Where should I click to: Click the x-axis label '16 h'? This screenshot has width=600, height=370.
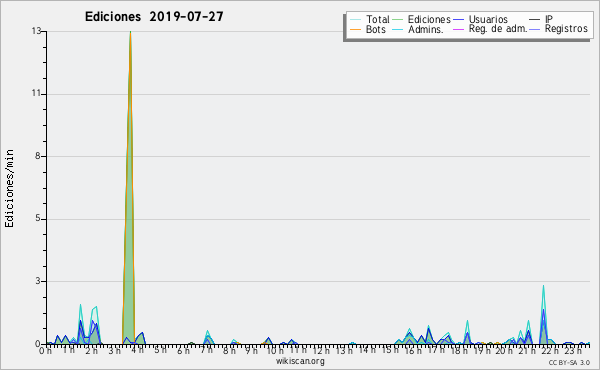413,350
